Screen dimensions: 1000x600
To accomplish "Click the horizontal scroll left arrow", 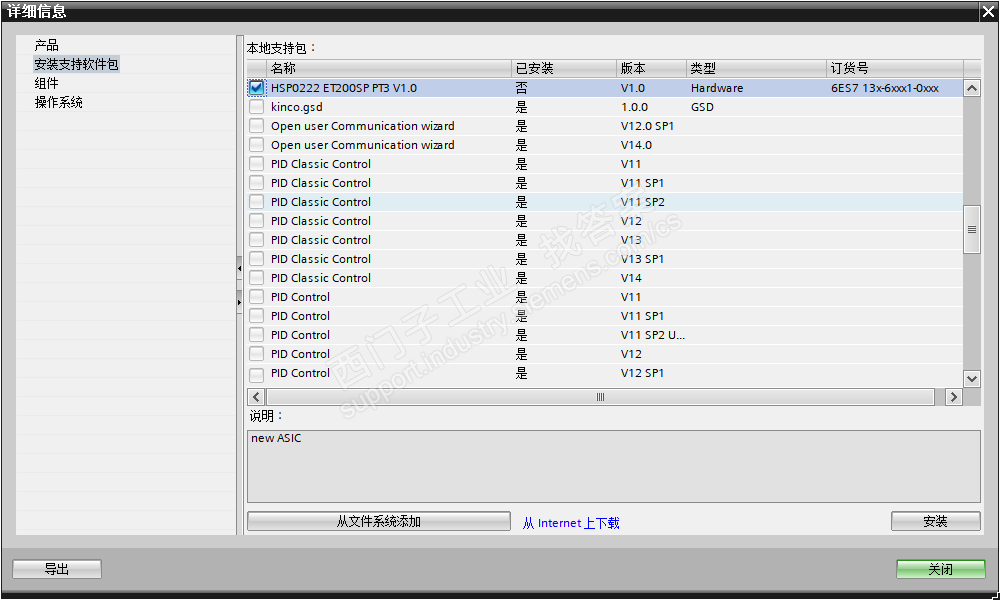I will pyautogui.click(x=256, y=397).
